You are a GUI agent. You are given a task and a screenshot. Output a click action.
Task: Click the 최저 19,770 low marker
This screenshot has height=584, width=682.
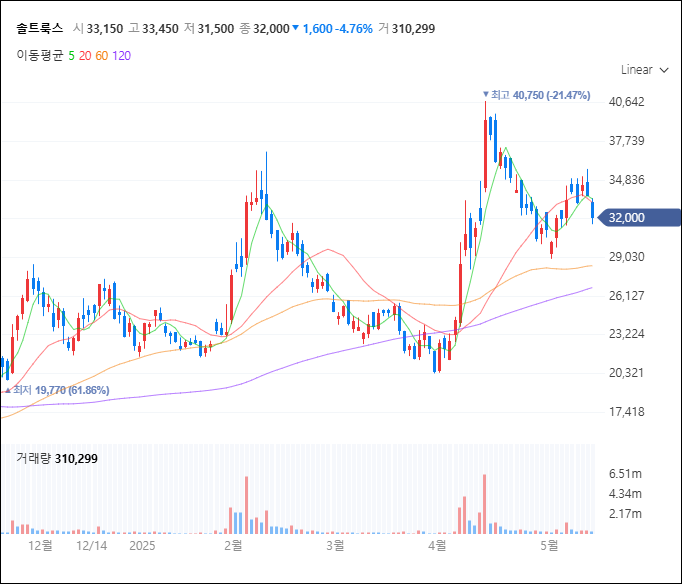(57, 390)
